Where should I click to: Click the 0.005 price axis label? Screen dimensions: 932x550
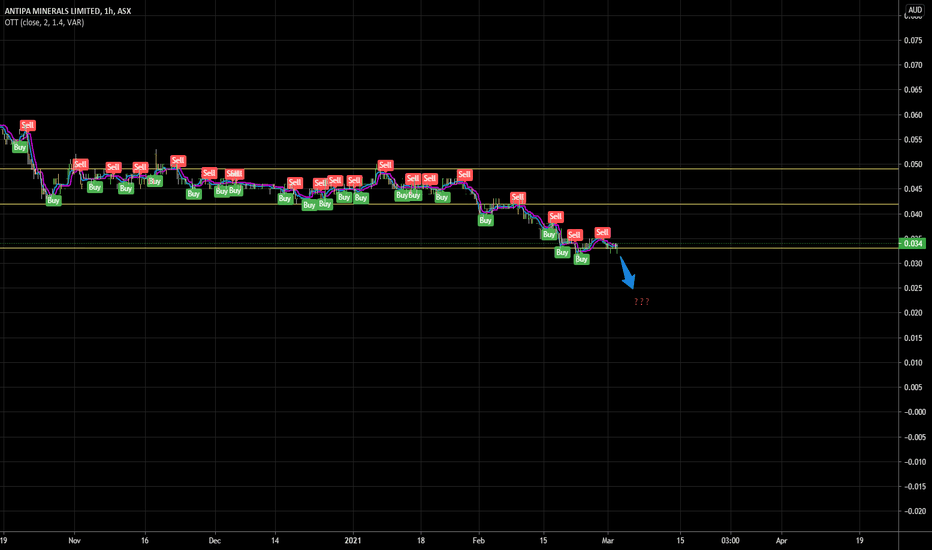[x=913, y=387]
